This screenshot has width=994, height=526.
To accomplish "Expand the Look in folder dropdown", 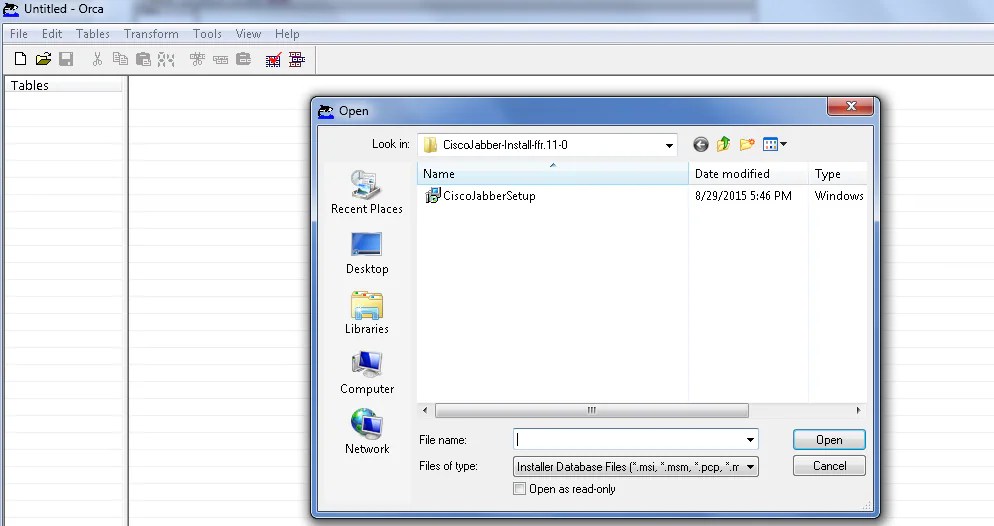I will pos(669,145).
